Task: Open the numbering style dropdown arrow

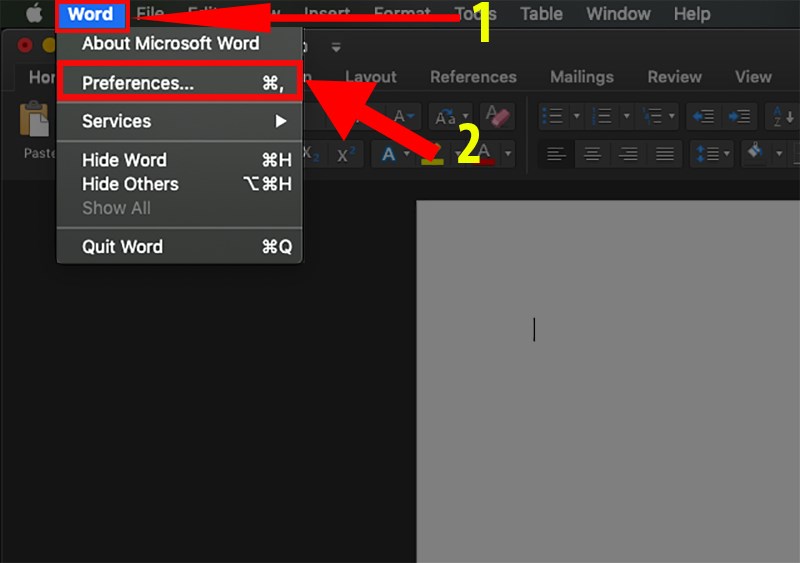Action: pos(627,116)
